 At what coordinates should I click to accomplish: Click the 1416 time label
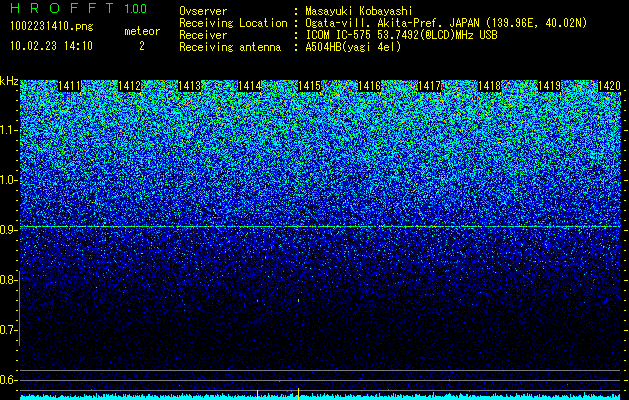tap(369, 86)
